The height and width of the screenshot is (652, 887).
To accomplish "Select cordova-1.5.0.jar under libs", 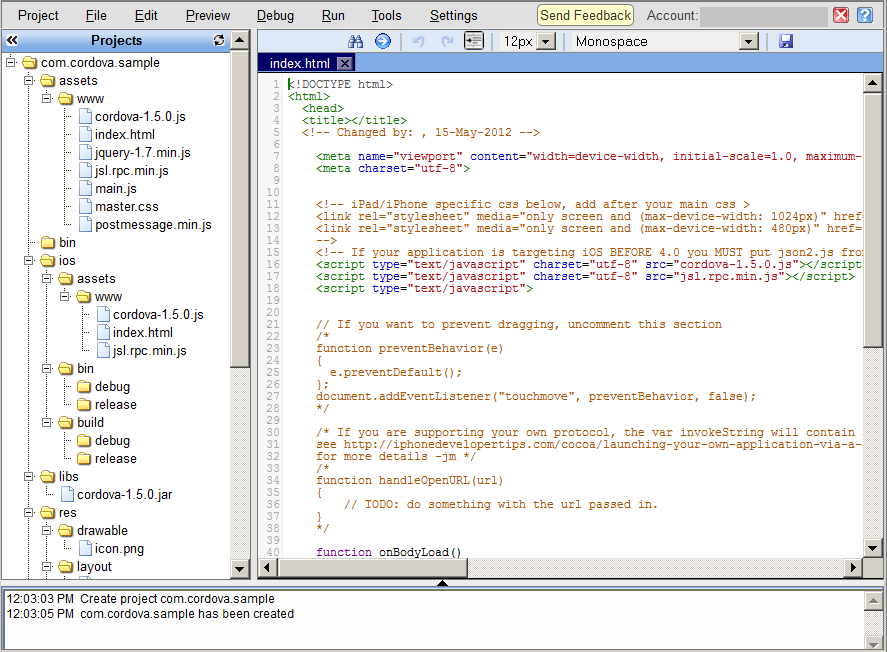I will coord(124,494).
